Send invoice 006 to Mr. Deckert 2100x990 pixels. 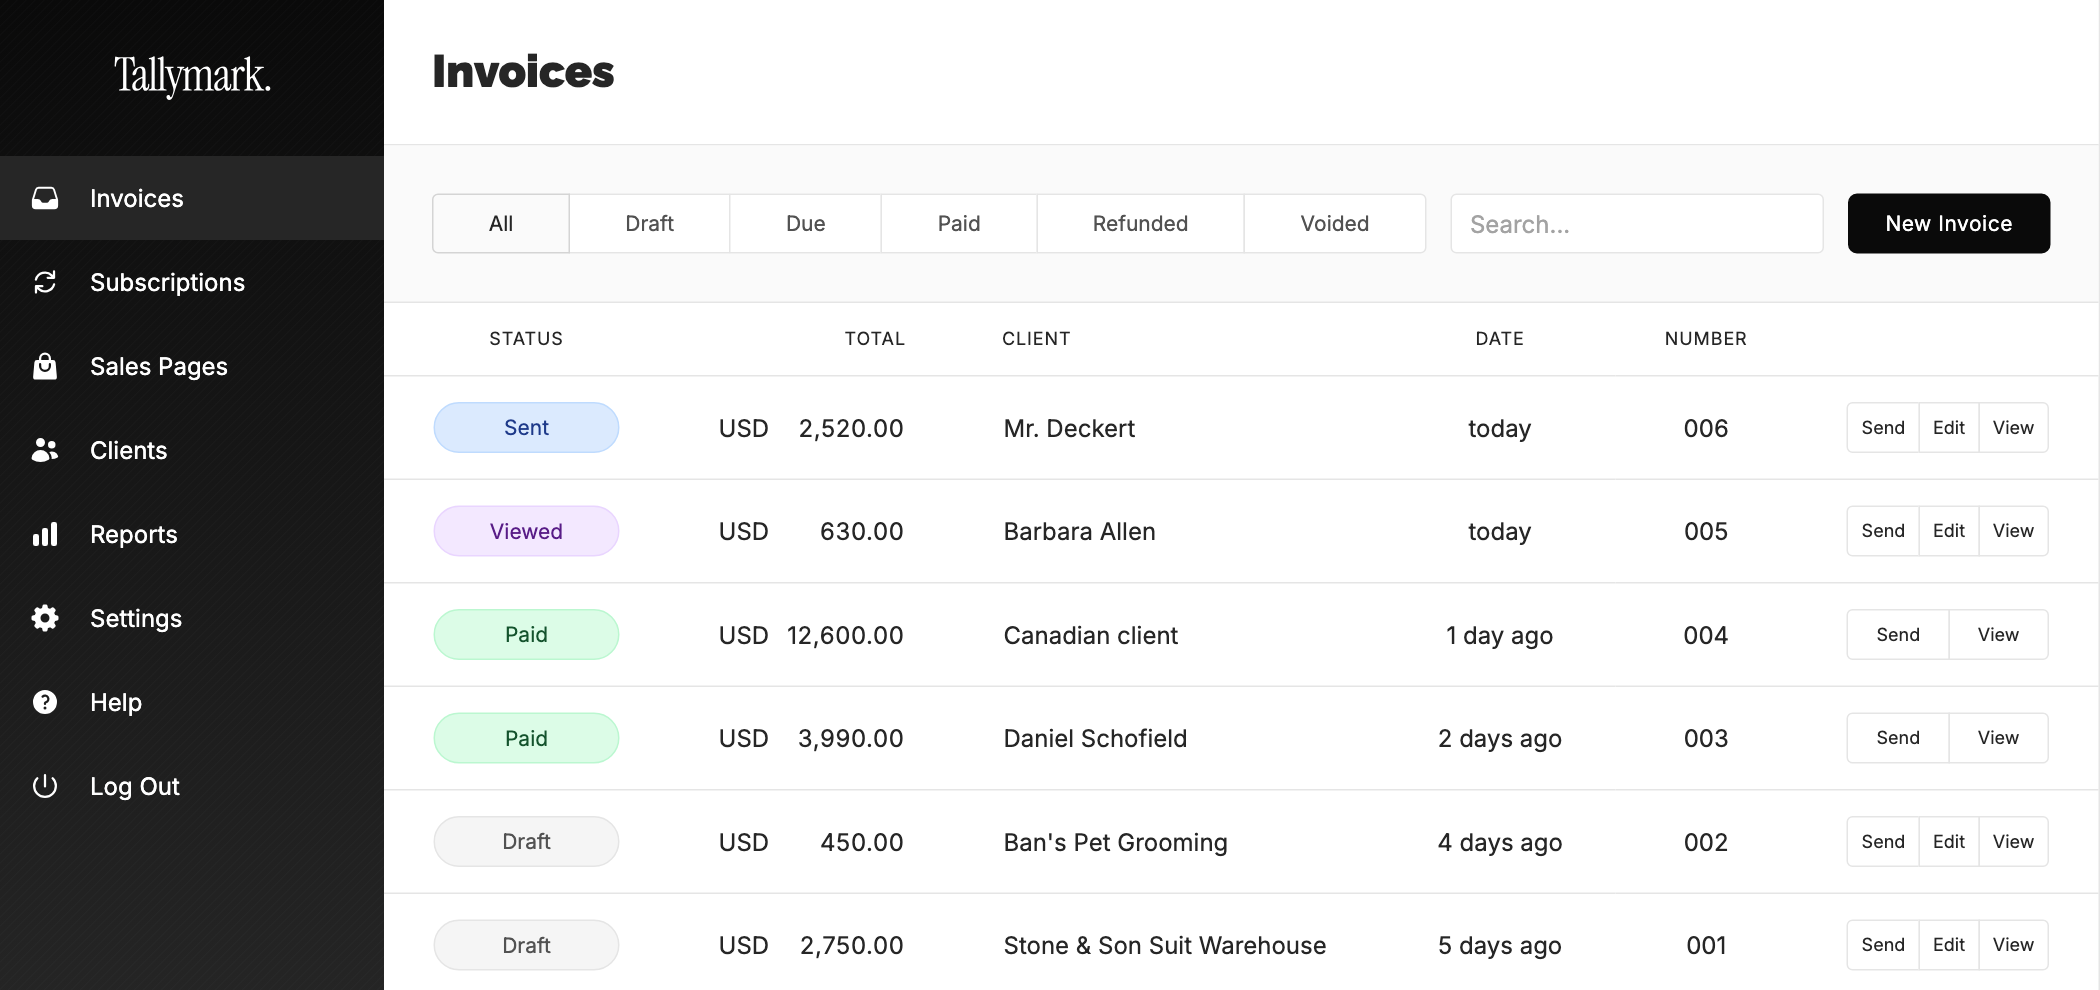point(1883,428)
